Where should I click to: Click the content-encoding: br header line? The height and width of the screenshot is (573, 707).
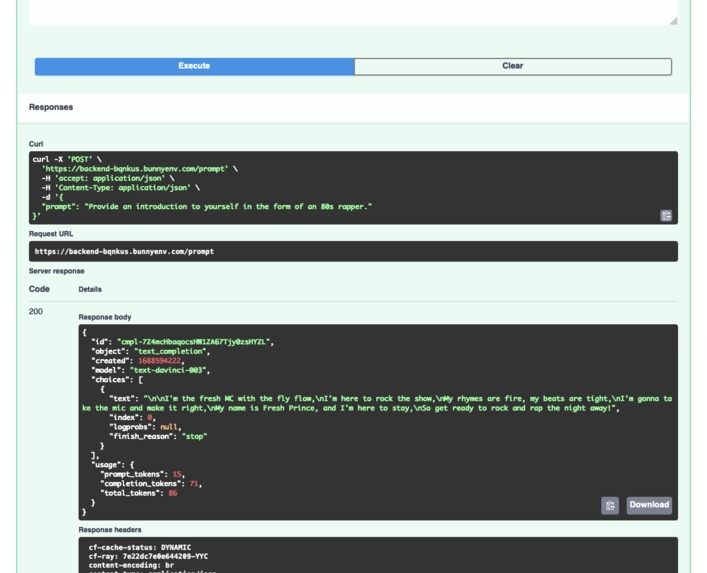pos(131,565)
